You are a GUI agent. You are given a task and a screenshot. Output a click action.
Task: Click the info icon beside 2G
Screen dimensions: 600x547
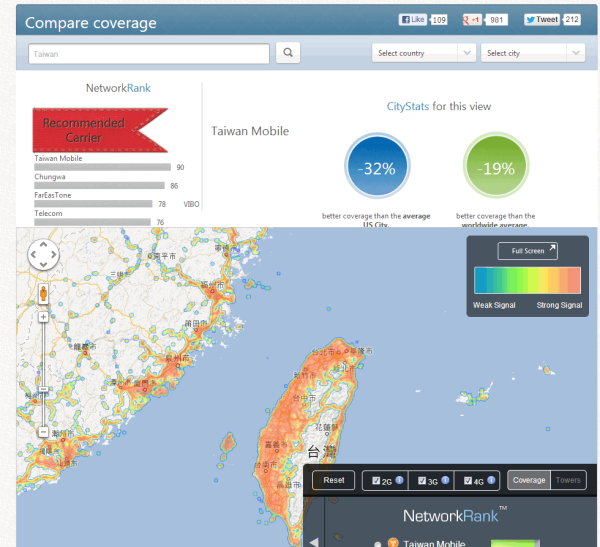pos(399,480)
